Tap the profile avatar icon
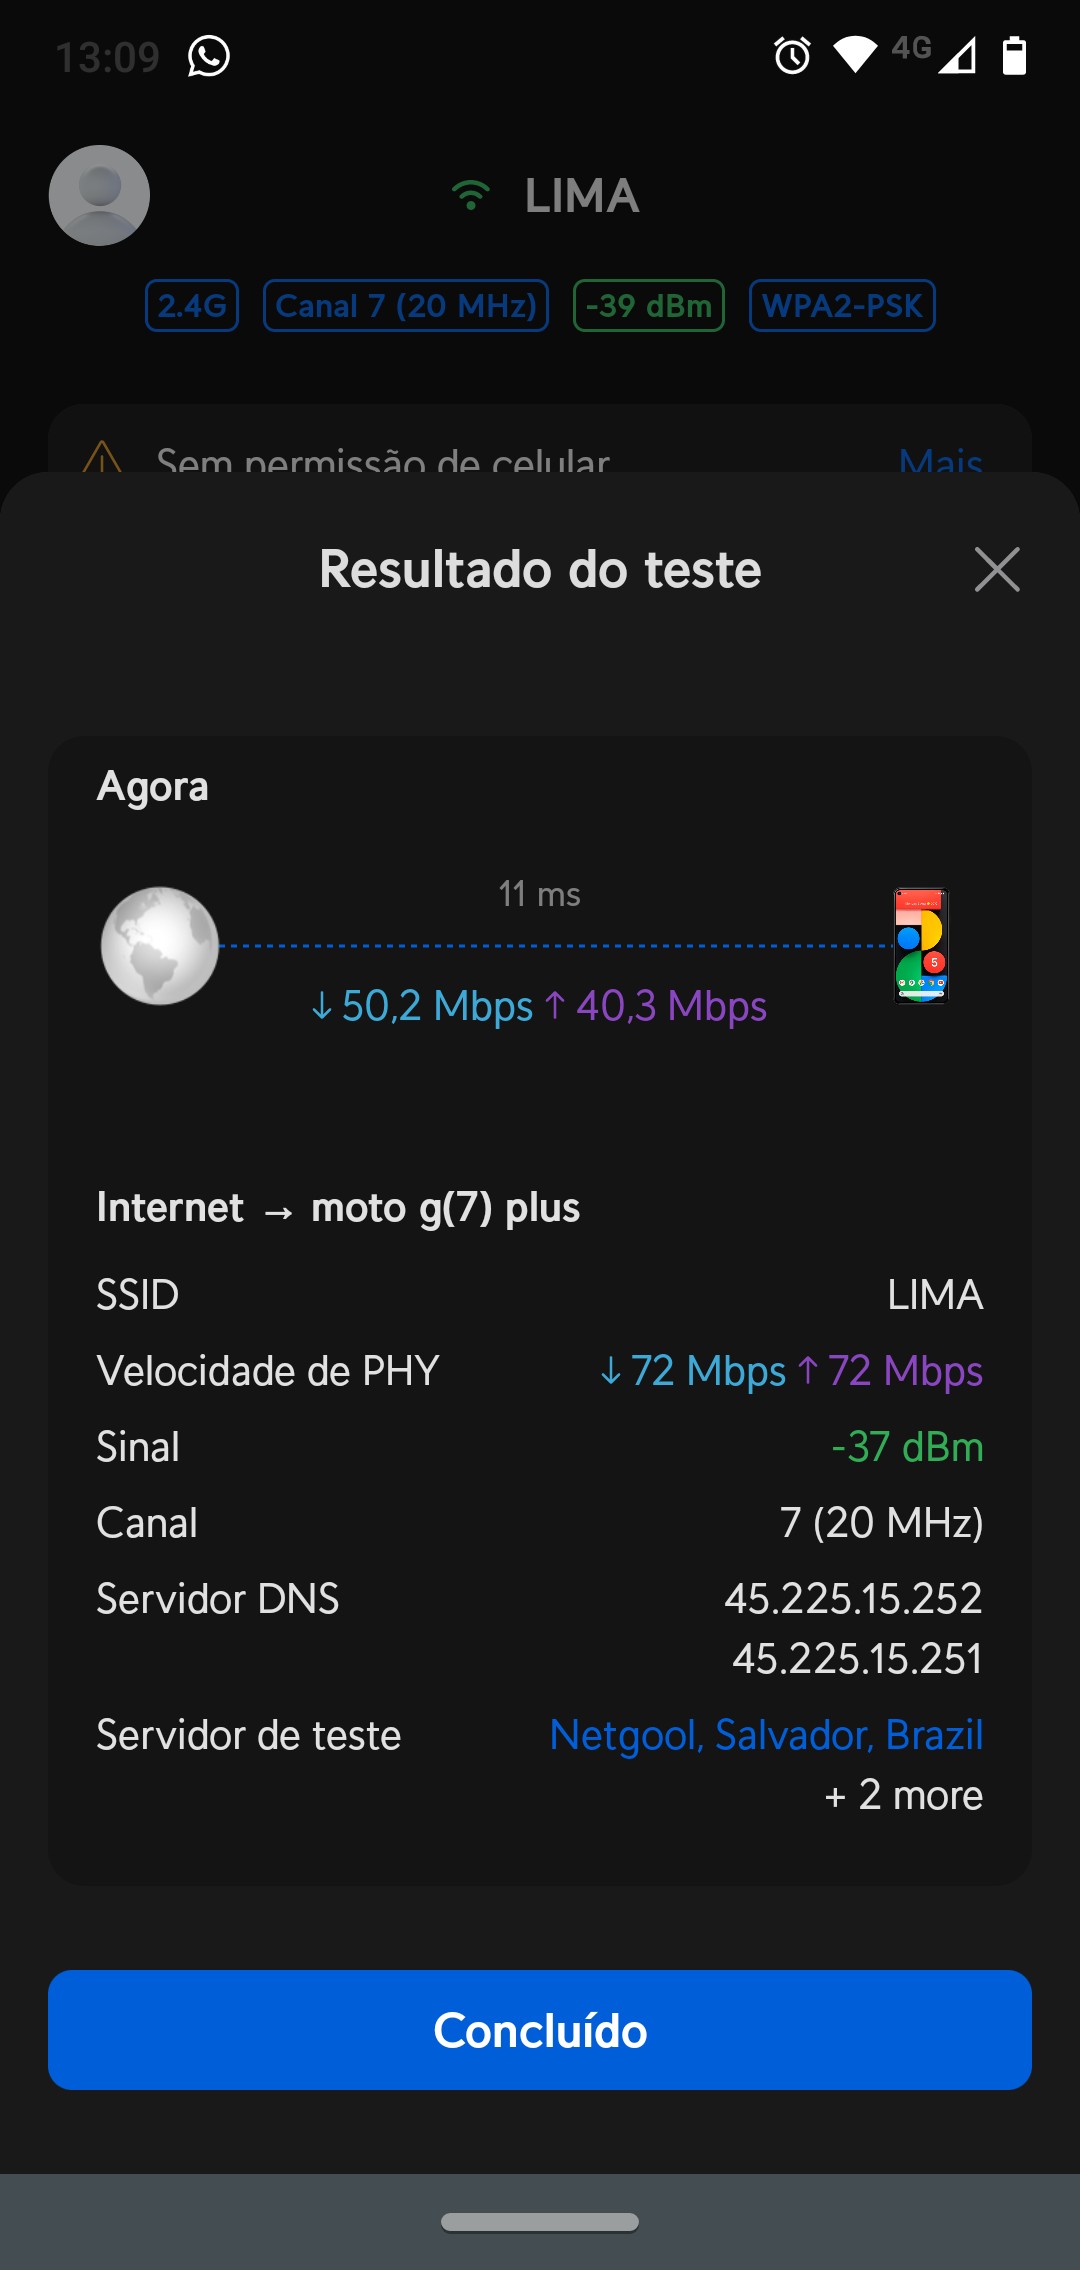Viewport: 1080px width, 2270px height. coord(99,195)
